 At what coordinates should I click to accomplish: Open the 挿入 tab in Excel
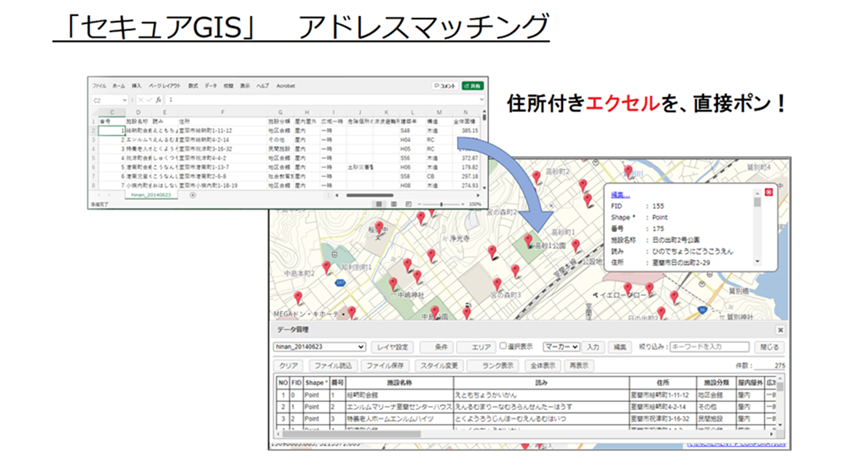point(137,86)
